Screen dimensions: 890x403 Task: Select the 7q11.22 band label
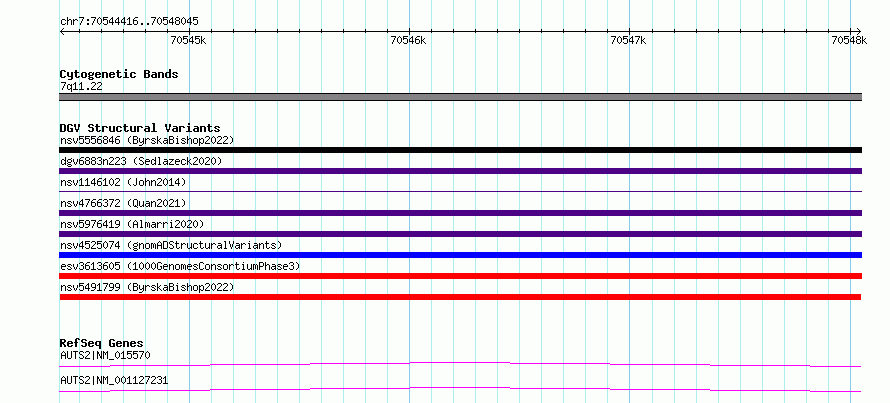click(81, 87)
